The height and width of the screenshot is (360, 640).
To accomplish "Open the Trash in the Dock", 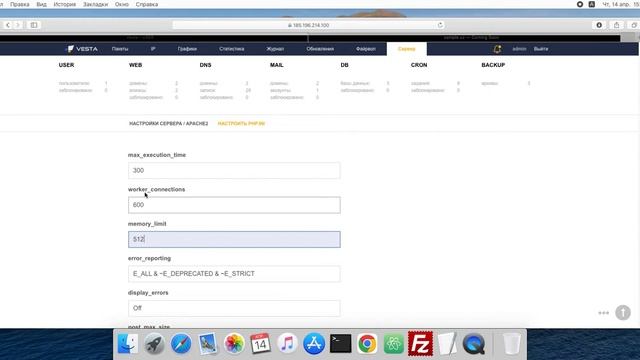I will 511,344.
